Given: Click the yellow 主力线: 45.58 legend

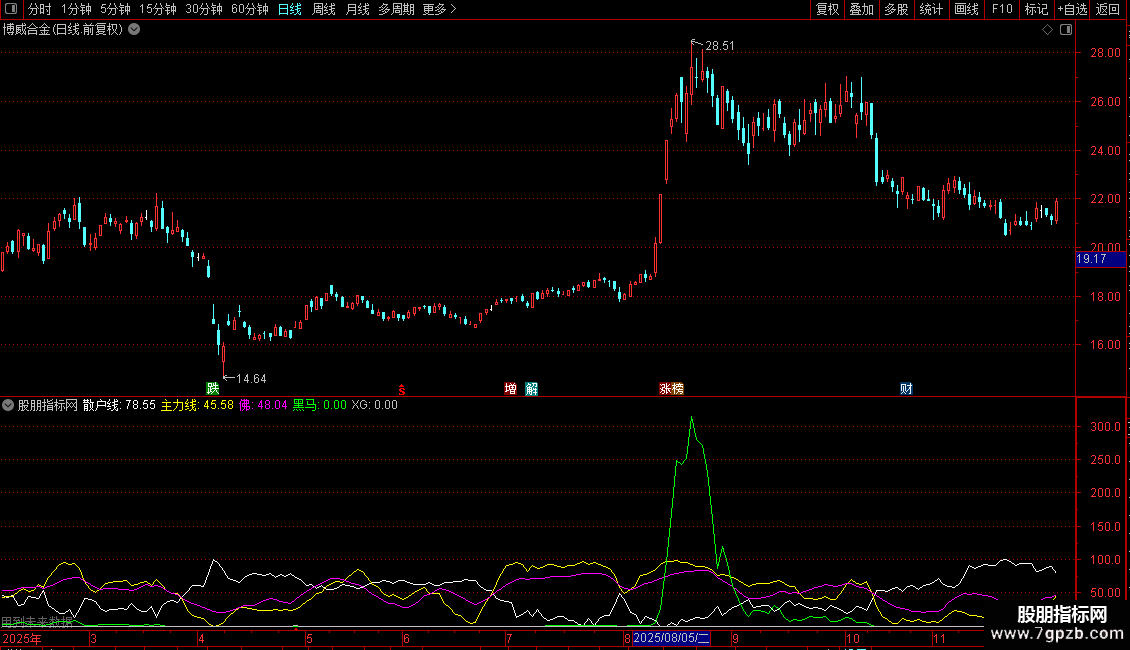Looking at the screenshot, I should [197, 405].
